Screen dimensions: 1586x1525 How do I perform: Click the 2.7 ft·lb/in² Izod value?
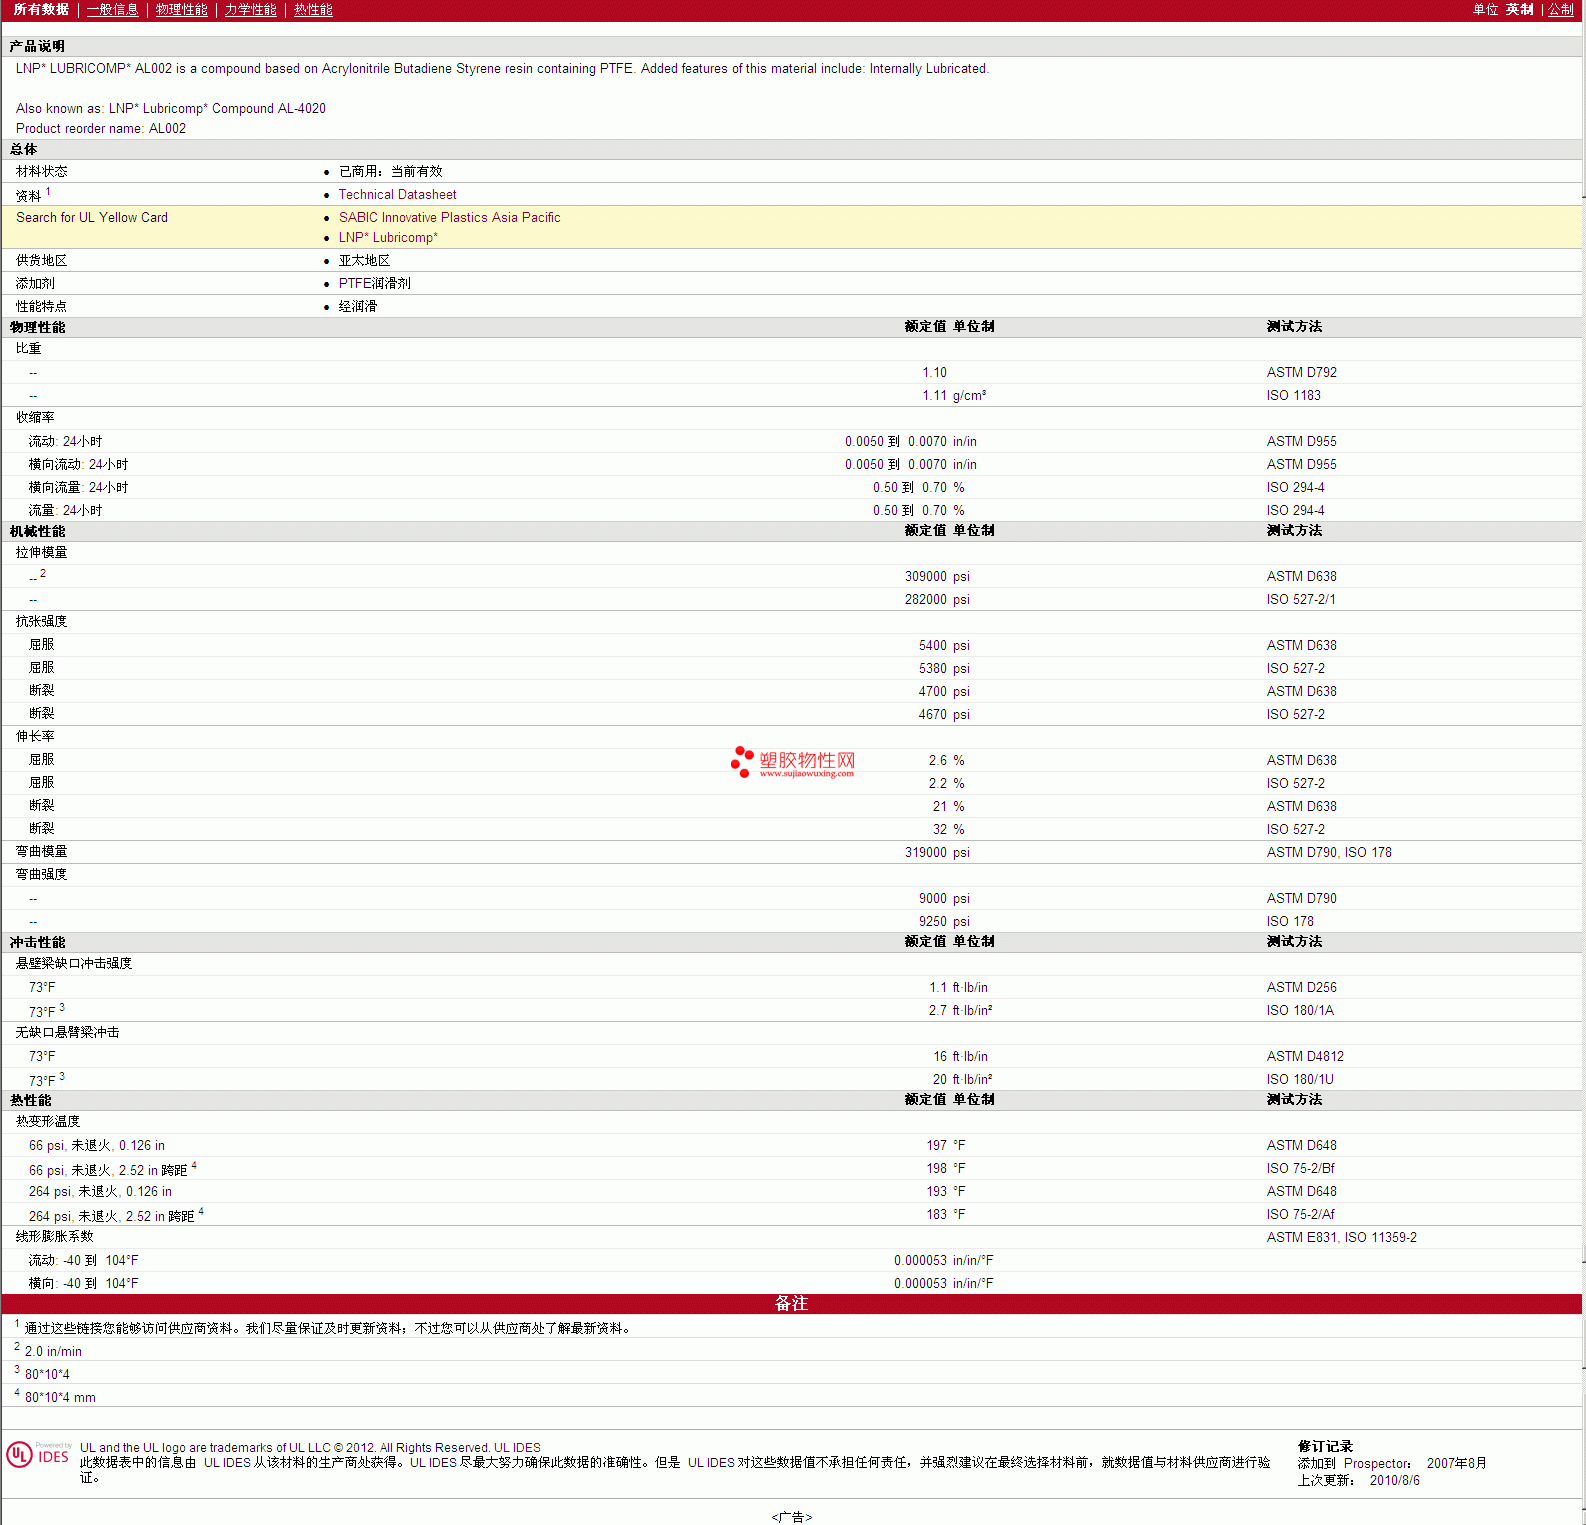click(x=960, y=1011)
